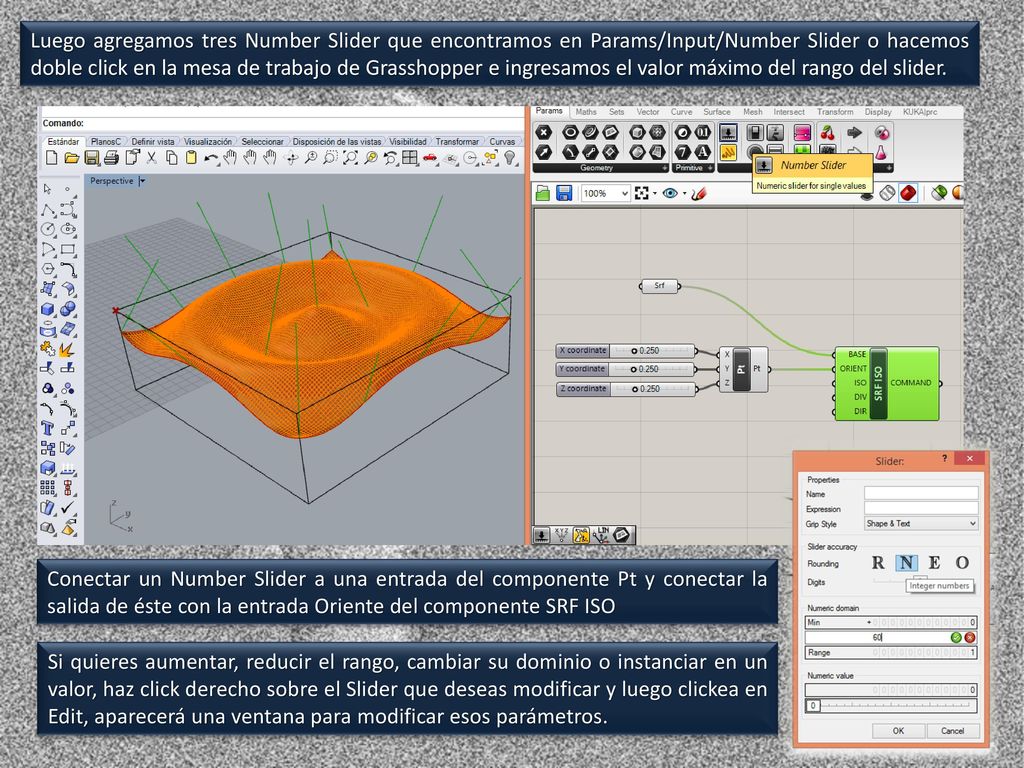Accept the value with green check button

956,637
